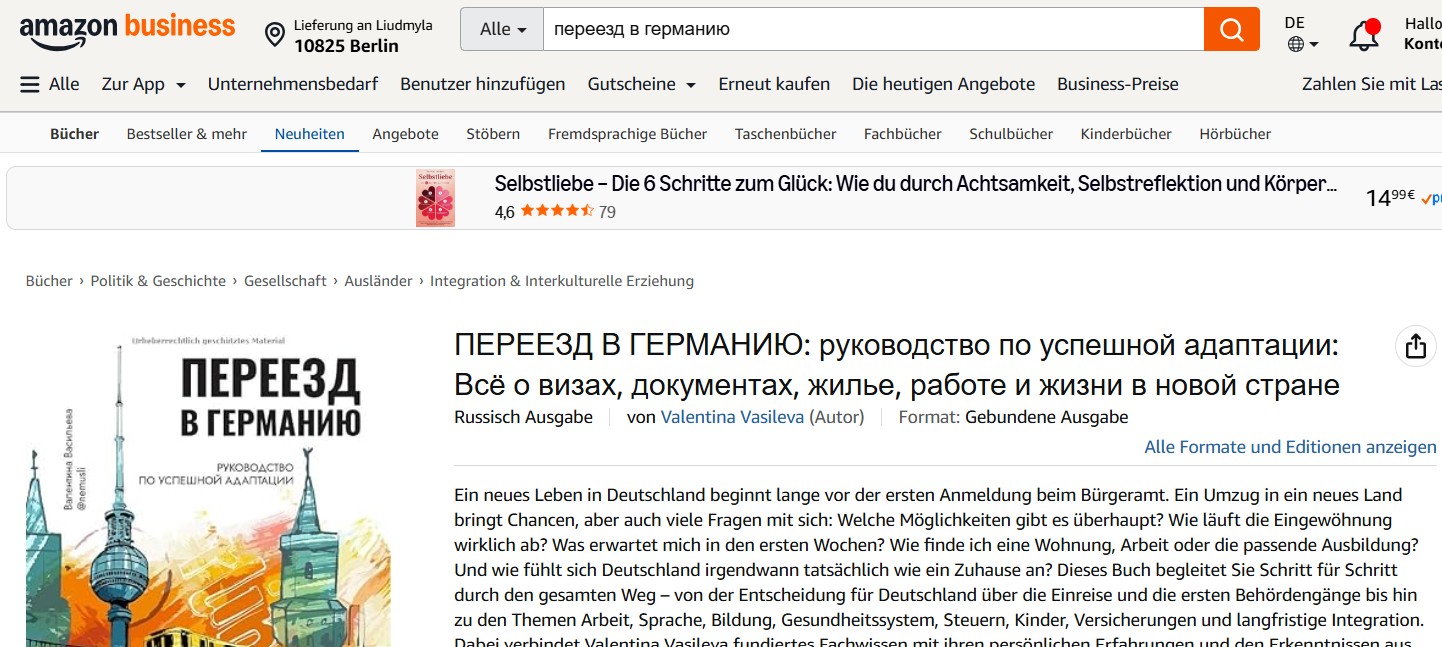Click the share icon beside book title
1442x647 pixels.
point(1415,346)
